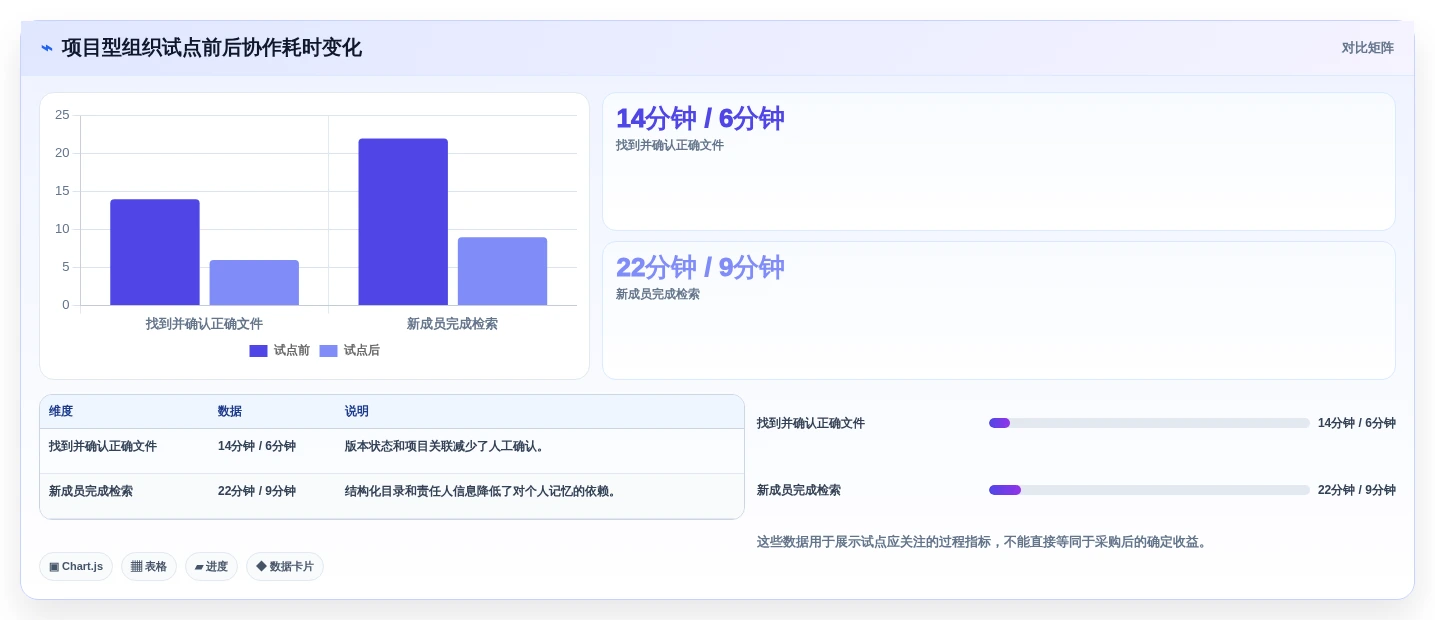Screen dimensions: 1435x620
Task: Click the chart x-axis label 新成员完成检索
Action: click(452, 324)
